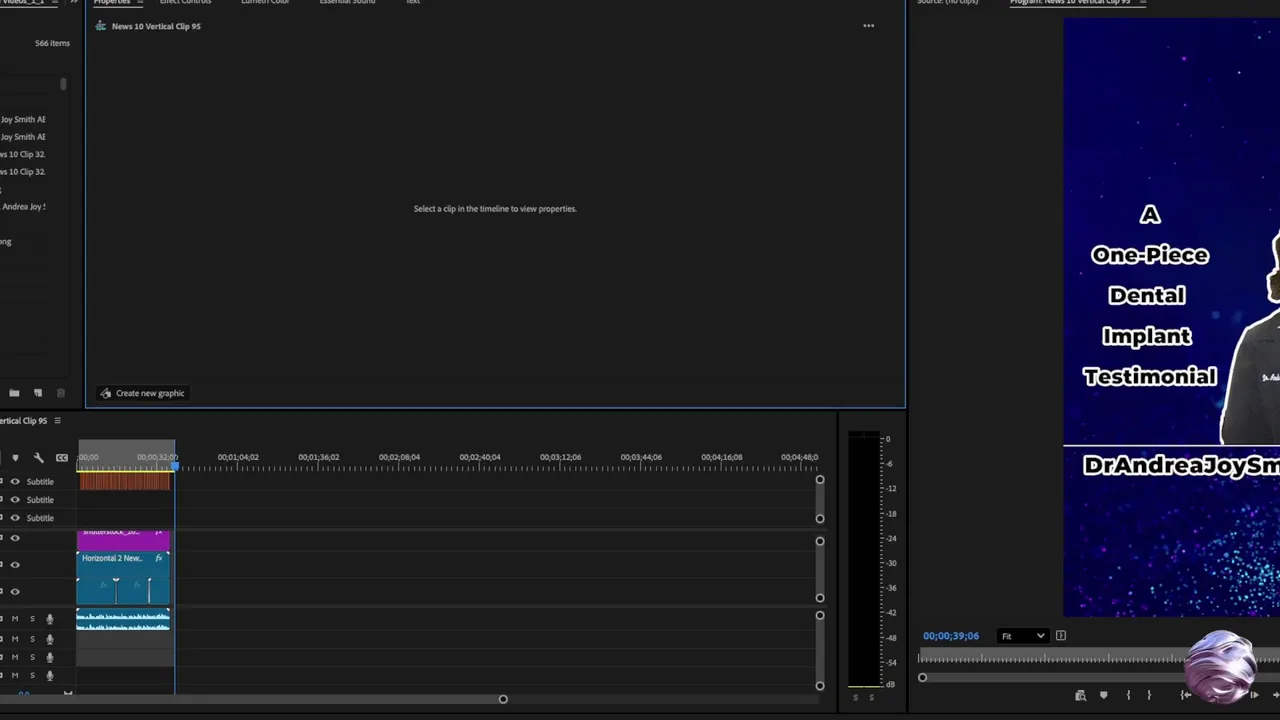Click the Create new graphic button

tap(142, 393)
